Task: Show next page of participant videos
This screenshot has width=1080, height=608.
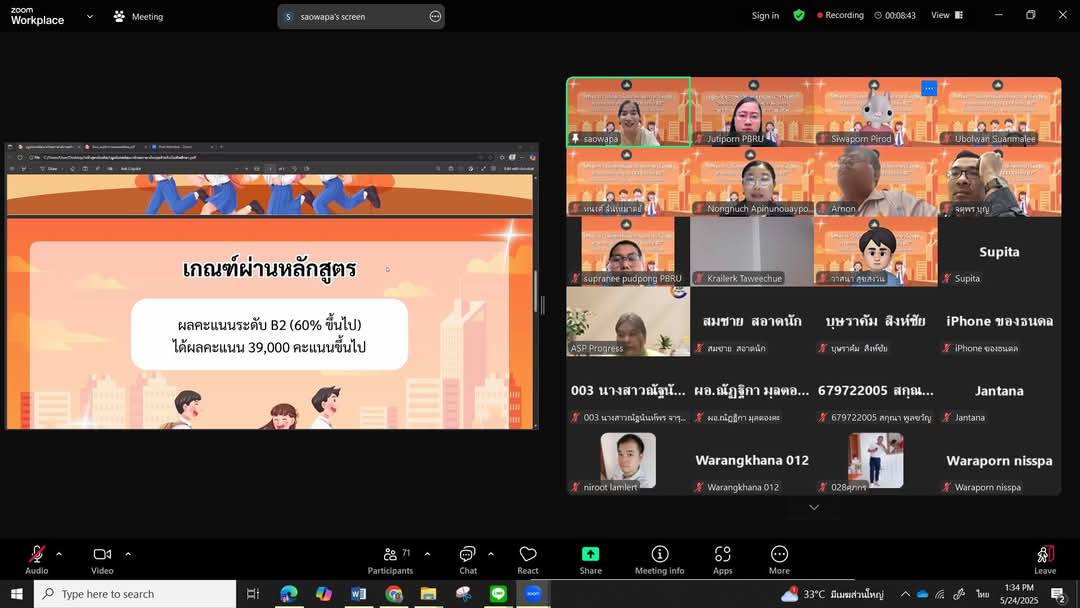Action: click(813, 508)
